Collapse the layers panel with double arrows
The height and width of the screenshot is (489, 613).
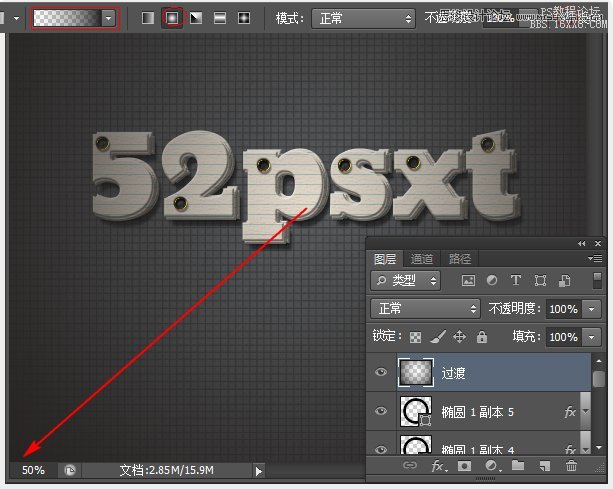tap(582, 244)
